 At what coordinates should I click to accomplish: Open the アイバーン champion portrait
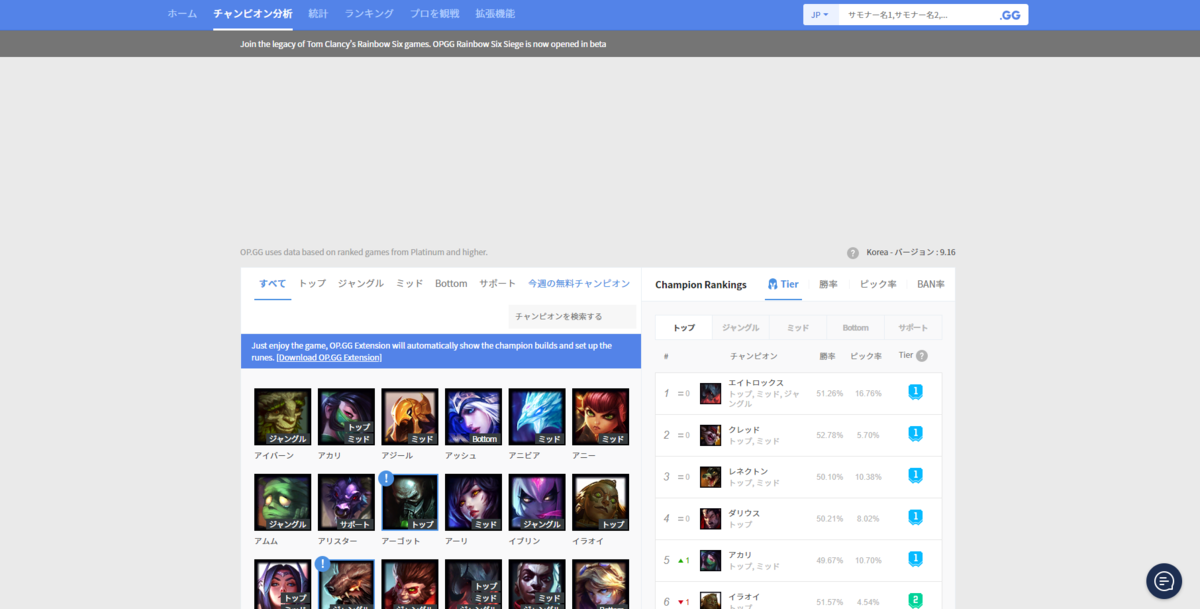coord(282,417)
